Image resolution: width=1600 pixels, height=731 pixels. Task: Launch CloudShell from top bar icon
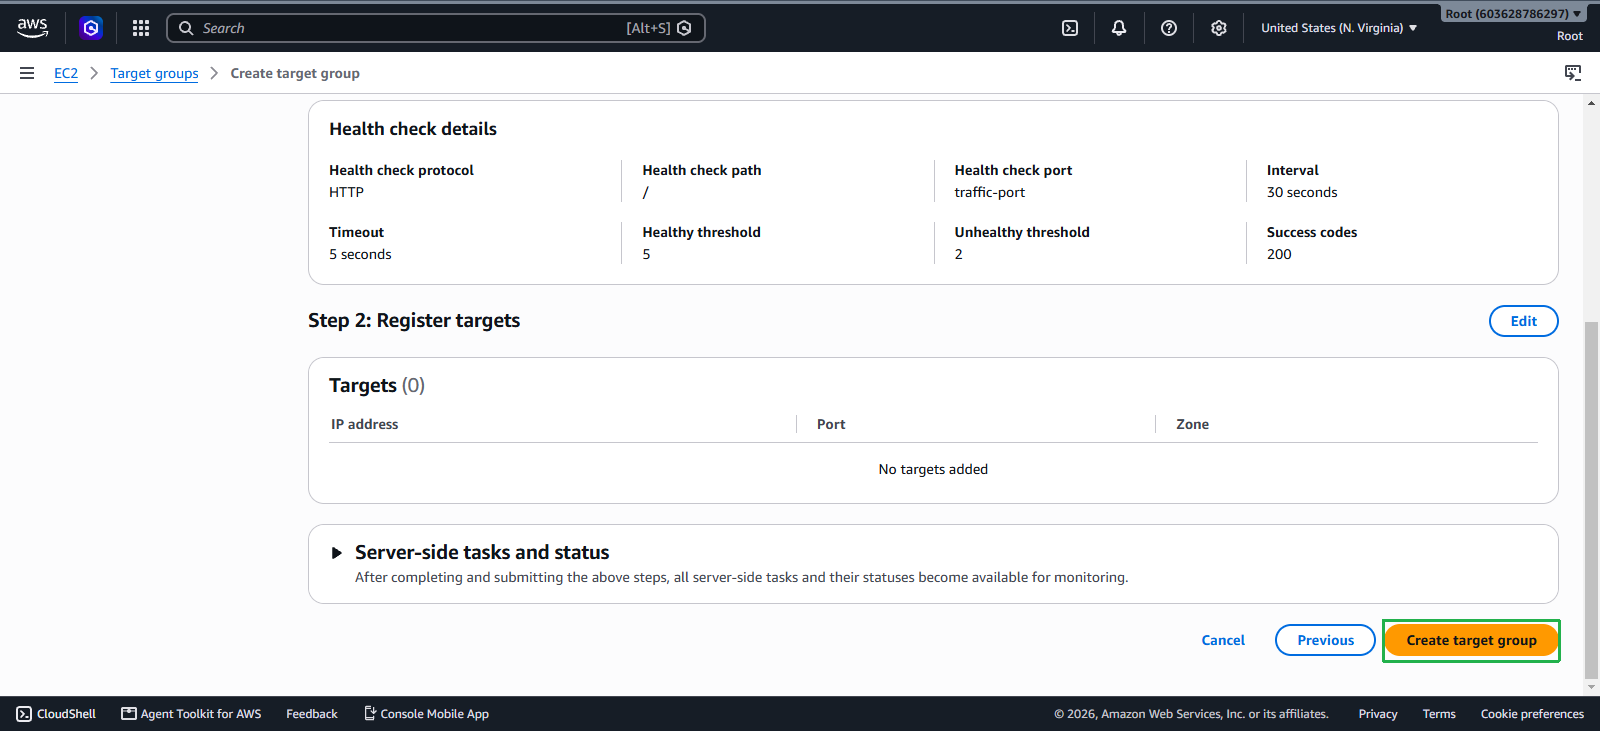tap(1070, 28)
